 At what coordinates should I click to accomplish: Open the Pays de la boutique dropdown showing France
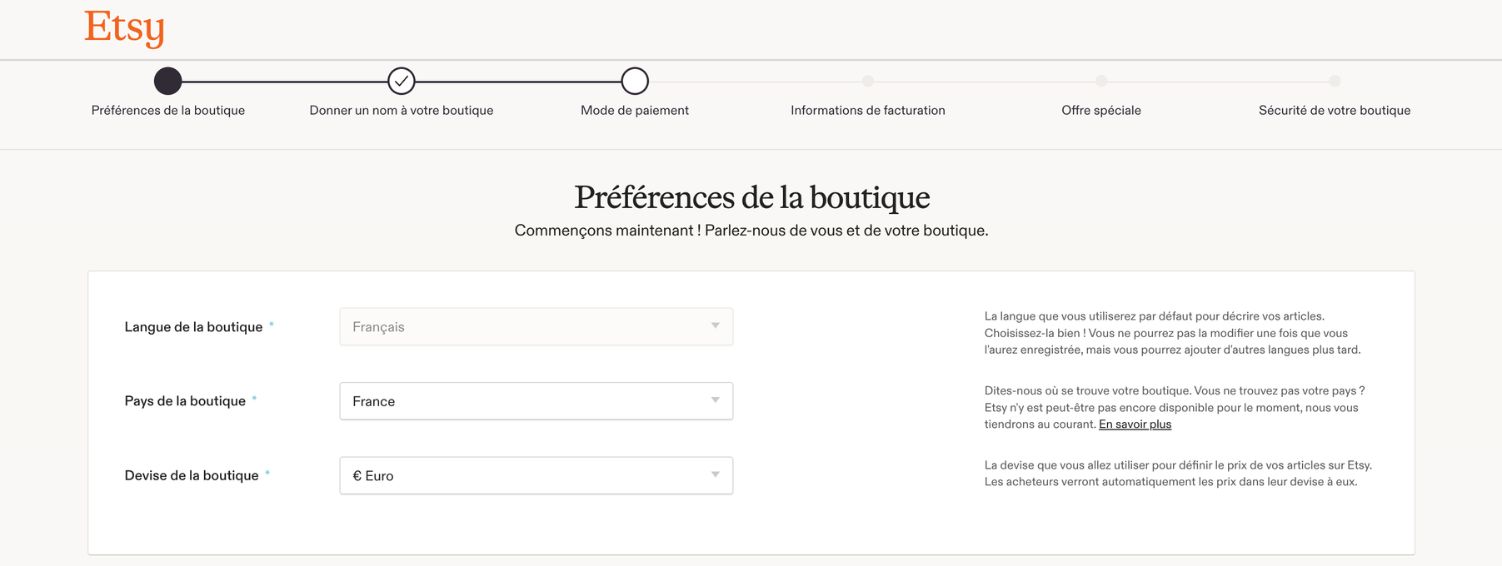click(536, 401)
